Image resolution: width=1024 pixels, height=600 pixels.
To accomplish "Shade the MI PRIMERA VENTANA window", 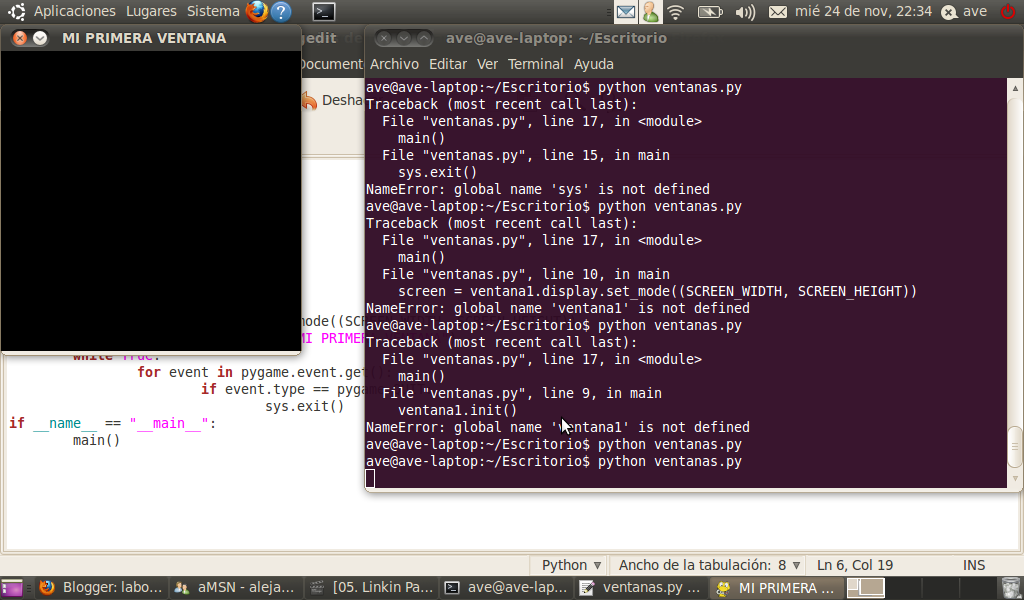I will [x=39, y=37].
